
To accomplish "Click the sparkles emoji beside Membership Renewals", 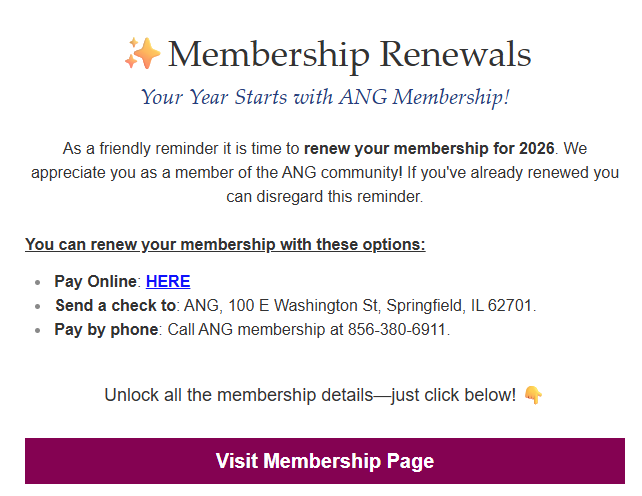I will pyautogui.click(x=142, y=54).
